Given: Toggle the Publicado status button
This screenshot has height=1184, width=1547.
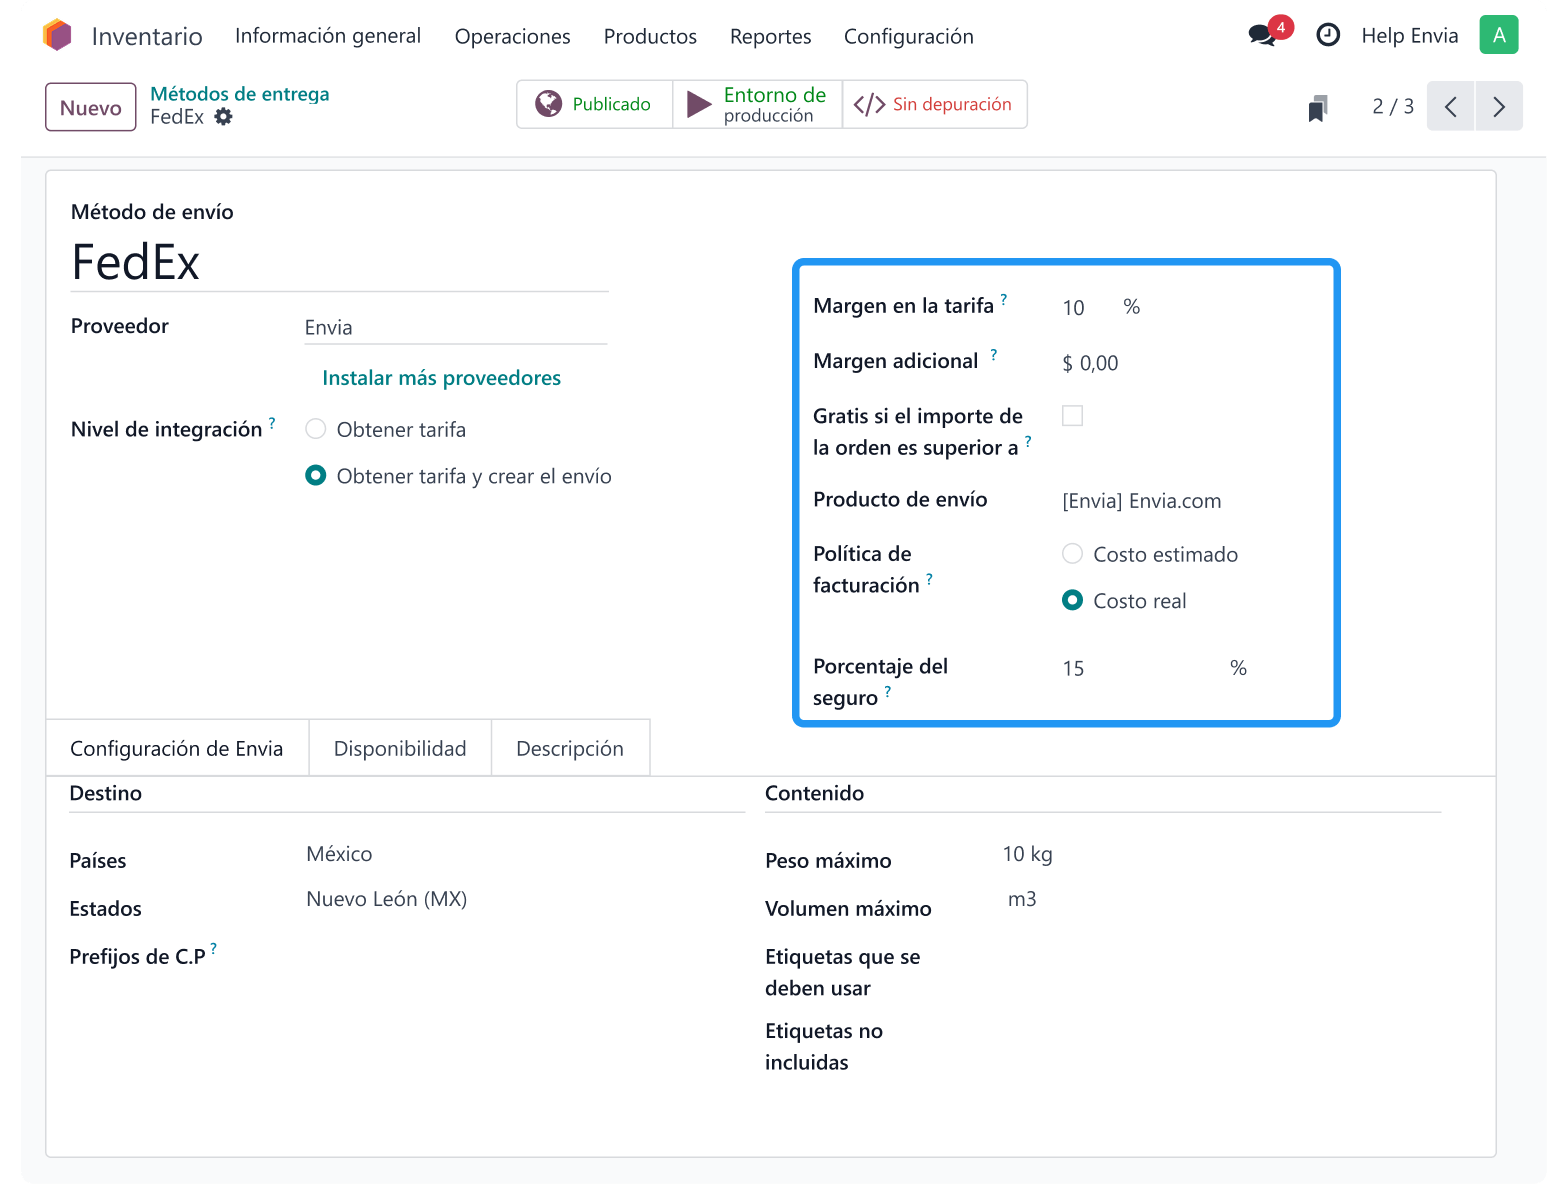Looking at the screenshot, I should pos(595,104).
